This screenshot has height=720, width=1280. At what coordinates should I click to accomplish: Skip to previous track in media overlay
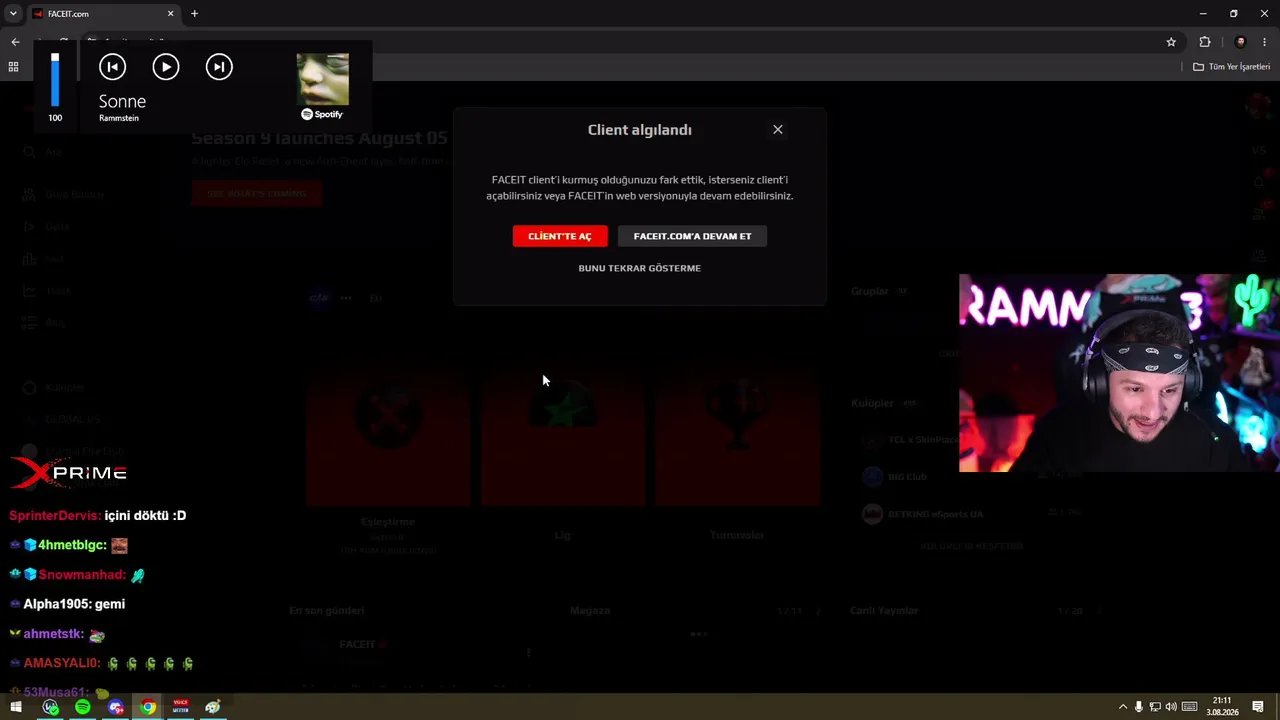pyautogui.click(x=112, y=67)
